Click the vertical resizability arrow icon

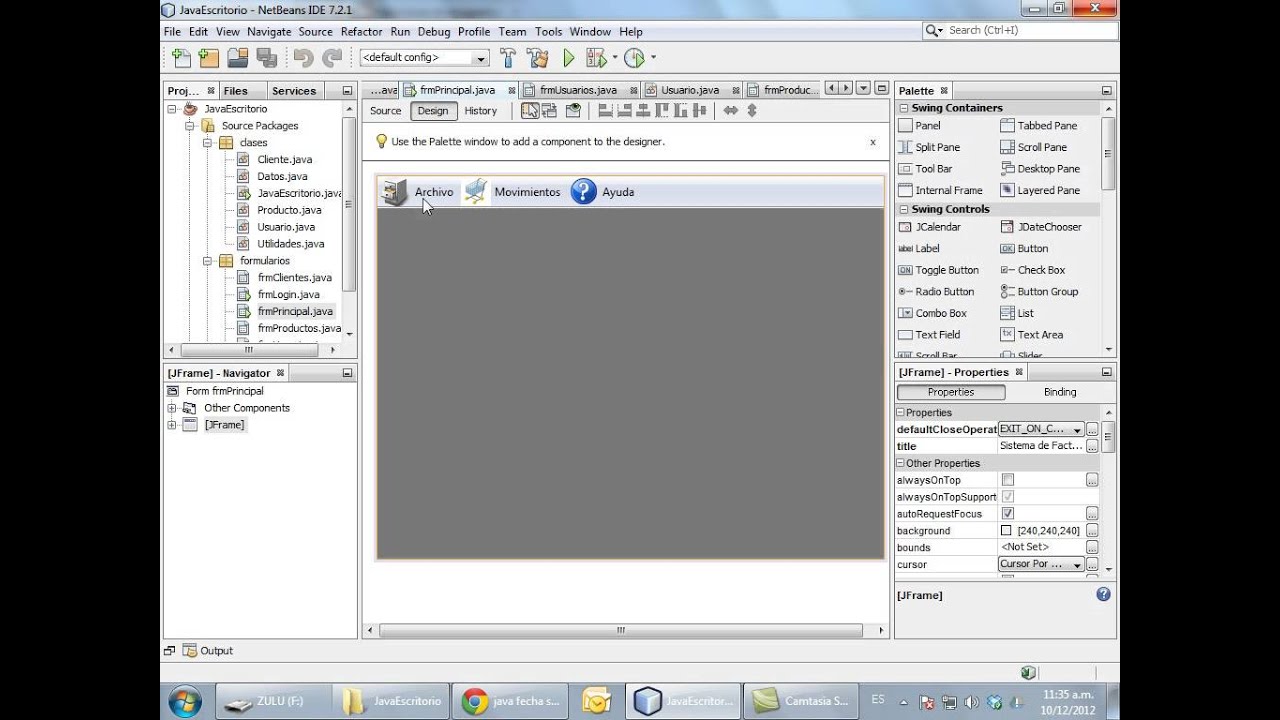752,111
